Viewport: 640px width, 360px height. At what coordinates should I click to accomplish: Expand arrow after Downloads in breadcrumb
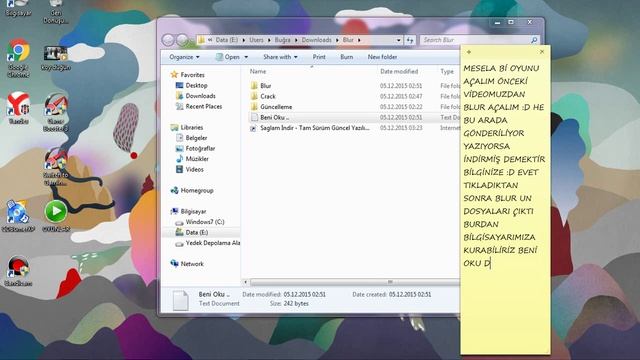point(337,40)
